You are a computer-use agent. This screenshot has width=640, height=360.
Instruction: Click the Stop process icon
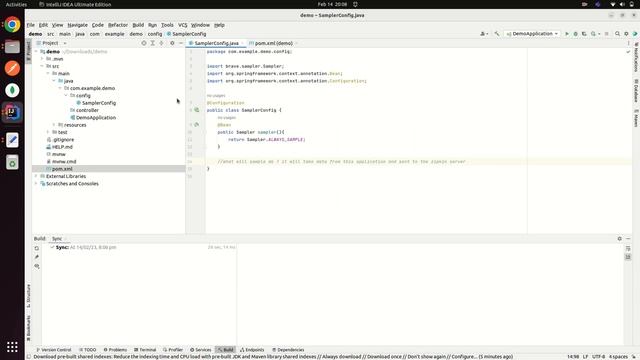pyautogui.click(x=607, y=34)
